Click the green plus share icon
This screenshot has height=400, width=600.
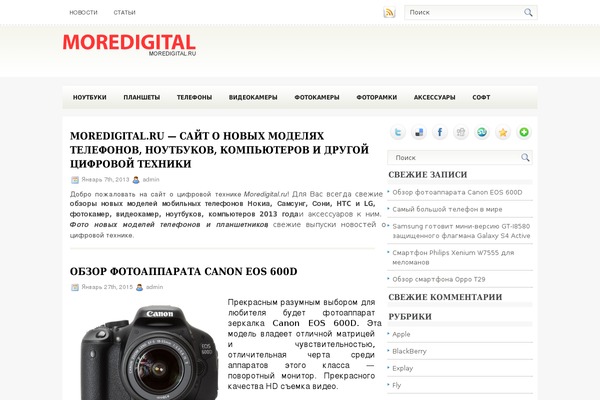524,132
